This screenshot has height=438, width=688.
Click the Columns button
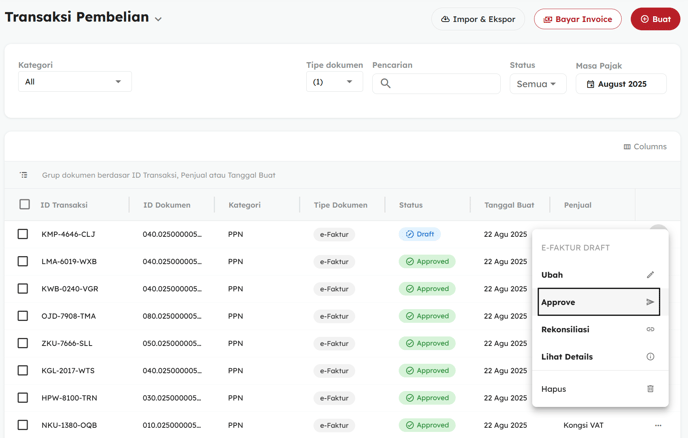coord(645,147)
